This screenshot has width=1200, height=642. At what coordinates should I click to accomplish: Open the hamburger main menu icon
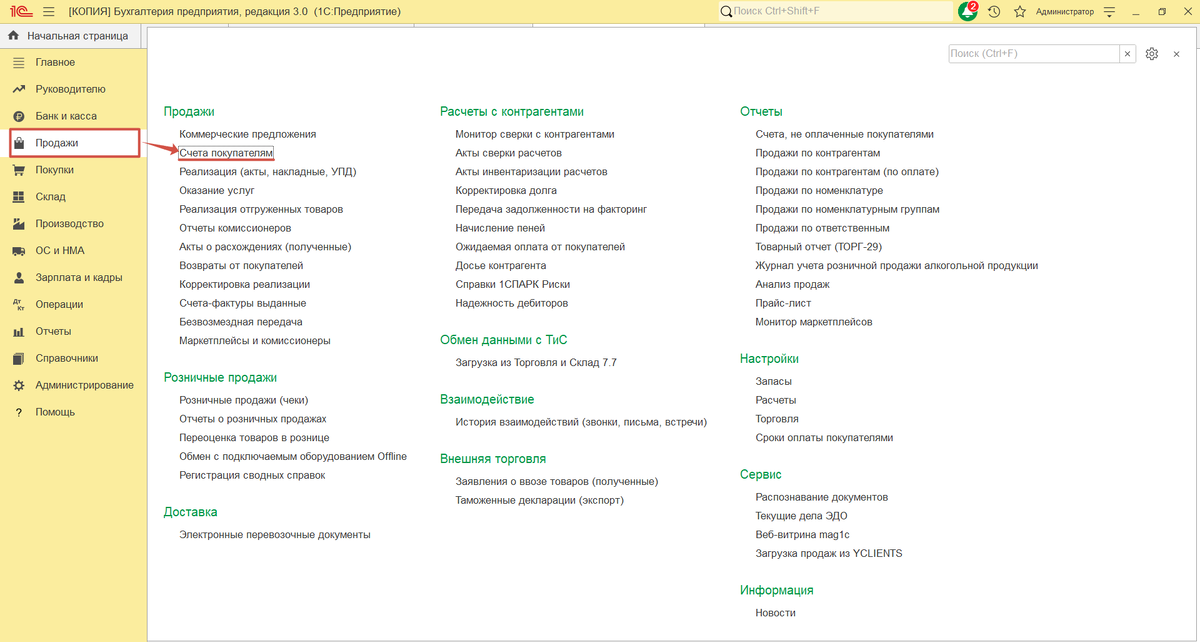click(x=48, y=11)
